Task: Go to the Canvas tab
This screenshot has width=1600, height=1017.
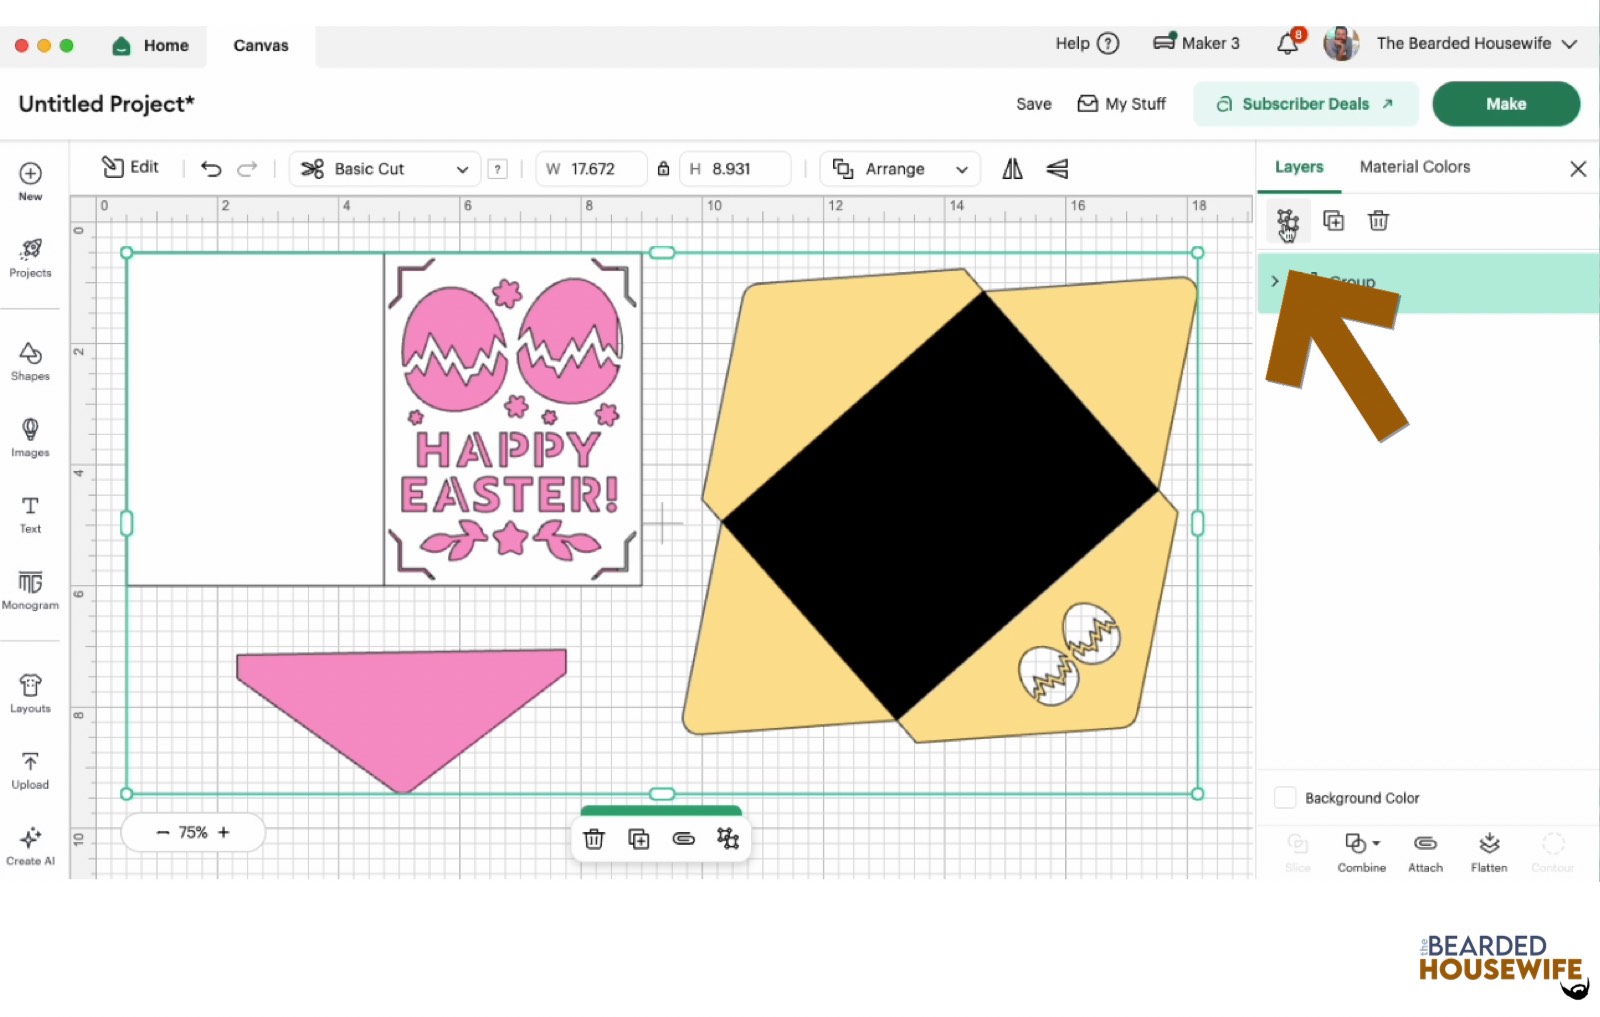Action: [x=259, y=45]
